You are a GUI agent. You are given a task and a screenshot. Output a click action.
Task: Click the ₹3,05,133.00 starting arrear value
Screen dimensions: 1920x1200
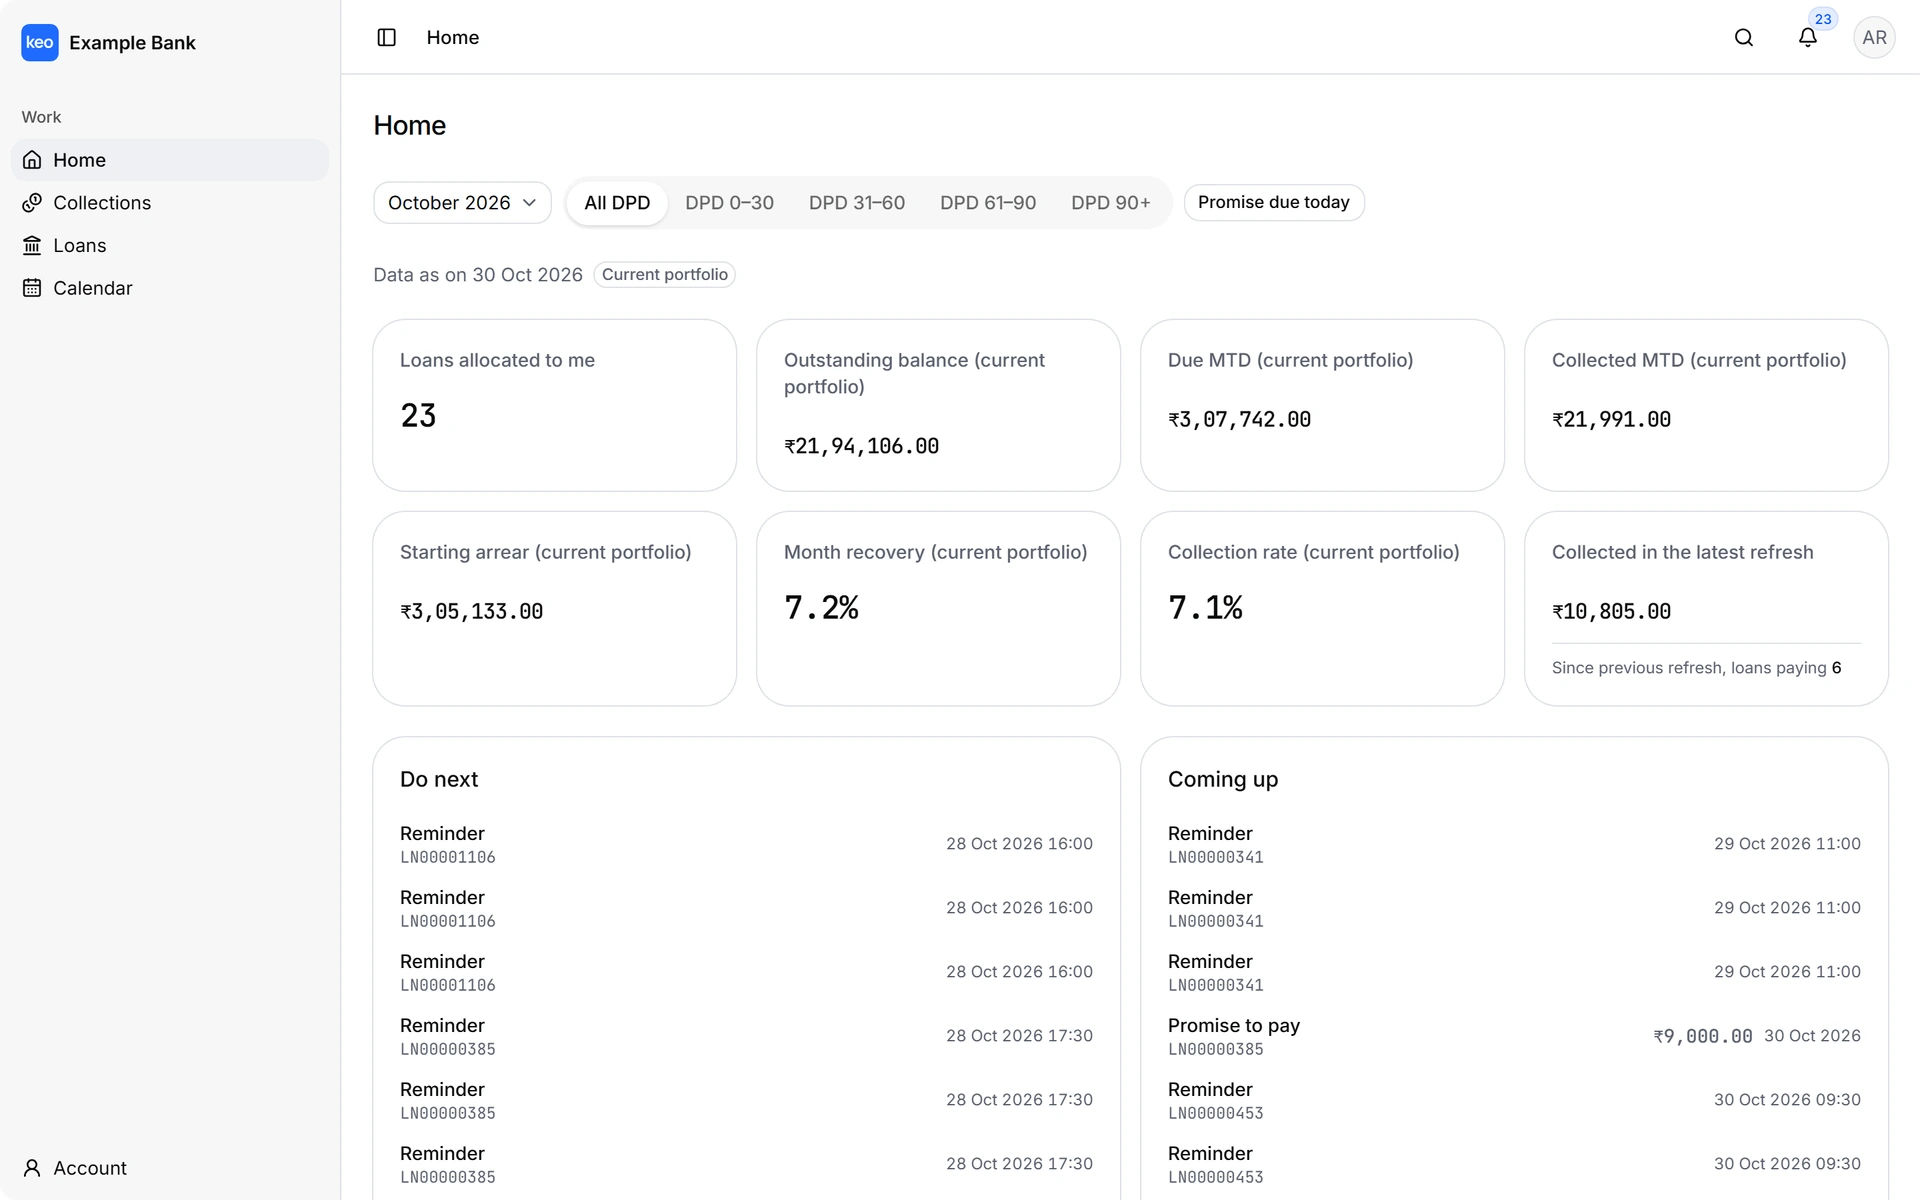click(472, 612)
